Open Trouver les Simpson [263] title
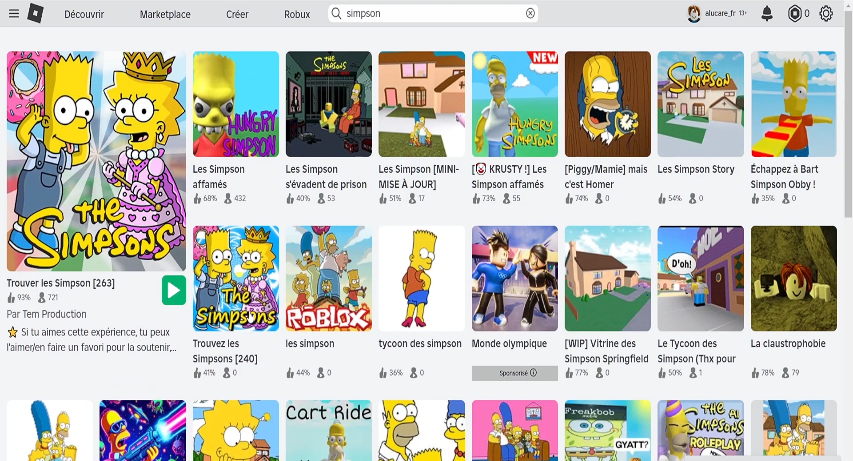 pyautogui.click(x=61, y=283)
